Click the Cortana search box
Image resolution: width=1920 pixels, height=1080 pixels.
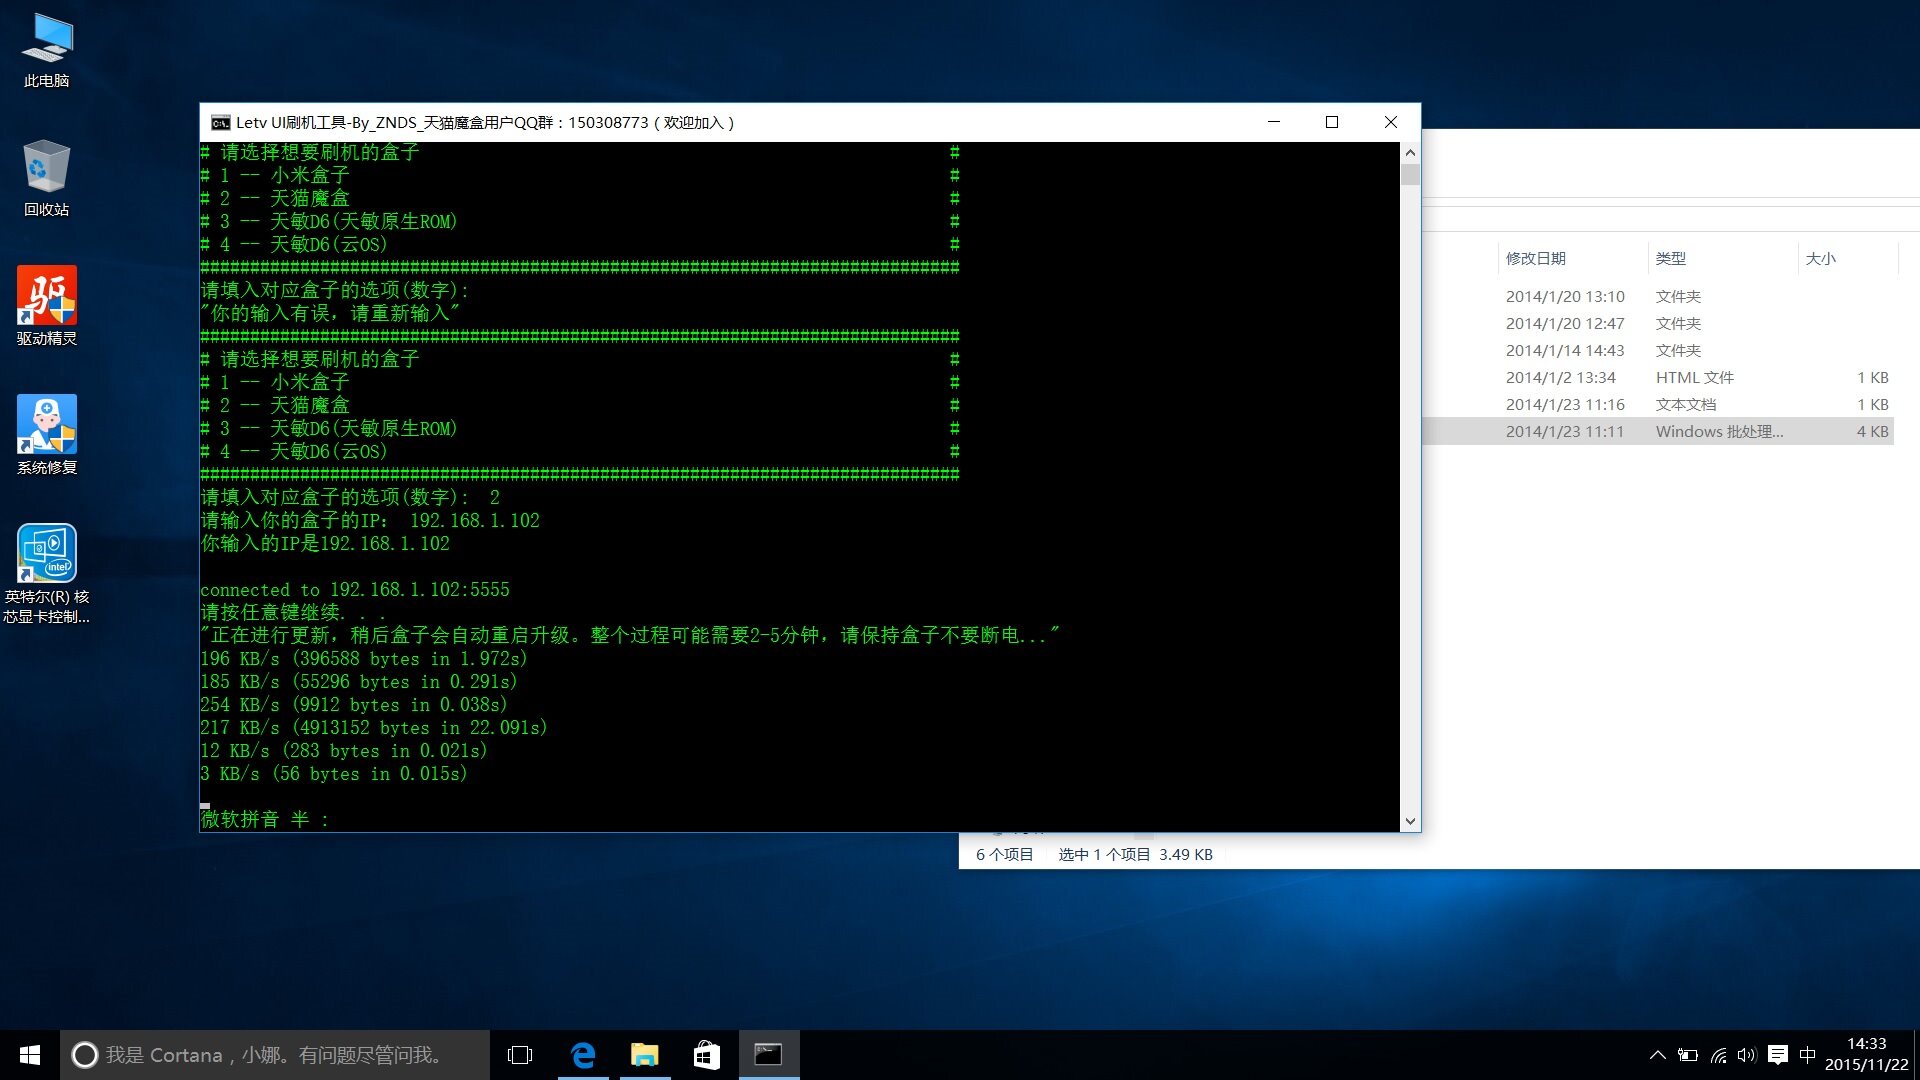click(x=275, y=1055)
